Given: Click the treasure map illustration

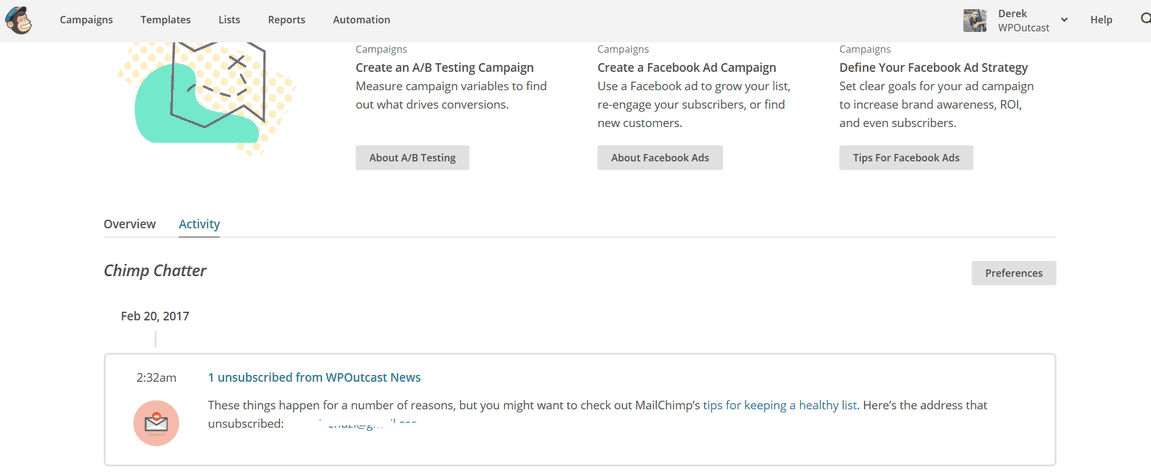Looking at the screenshot, I should click(207, 98).
